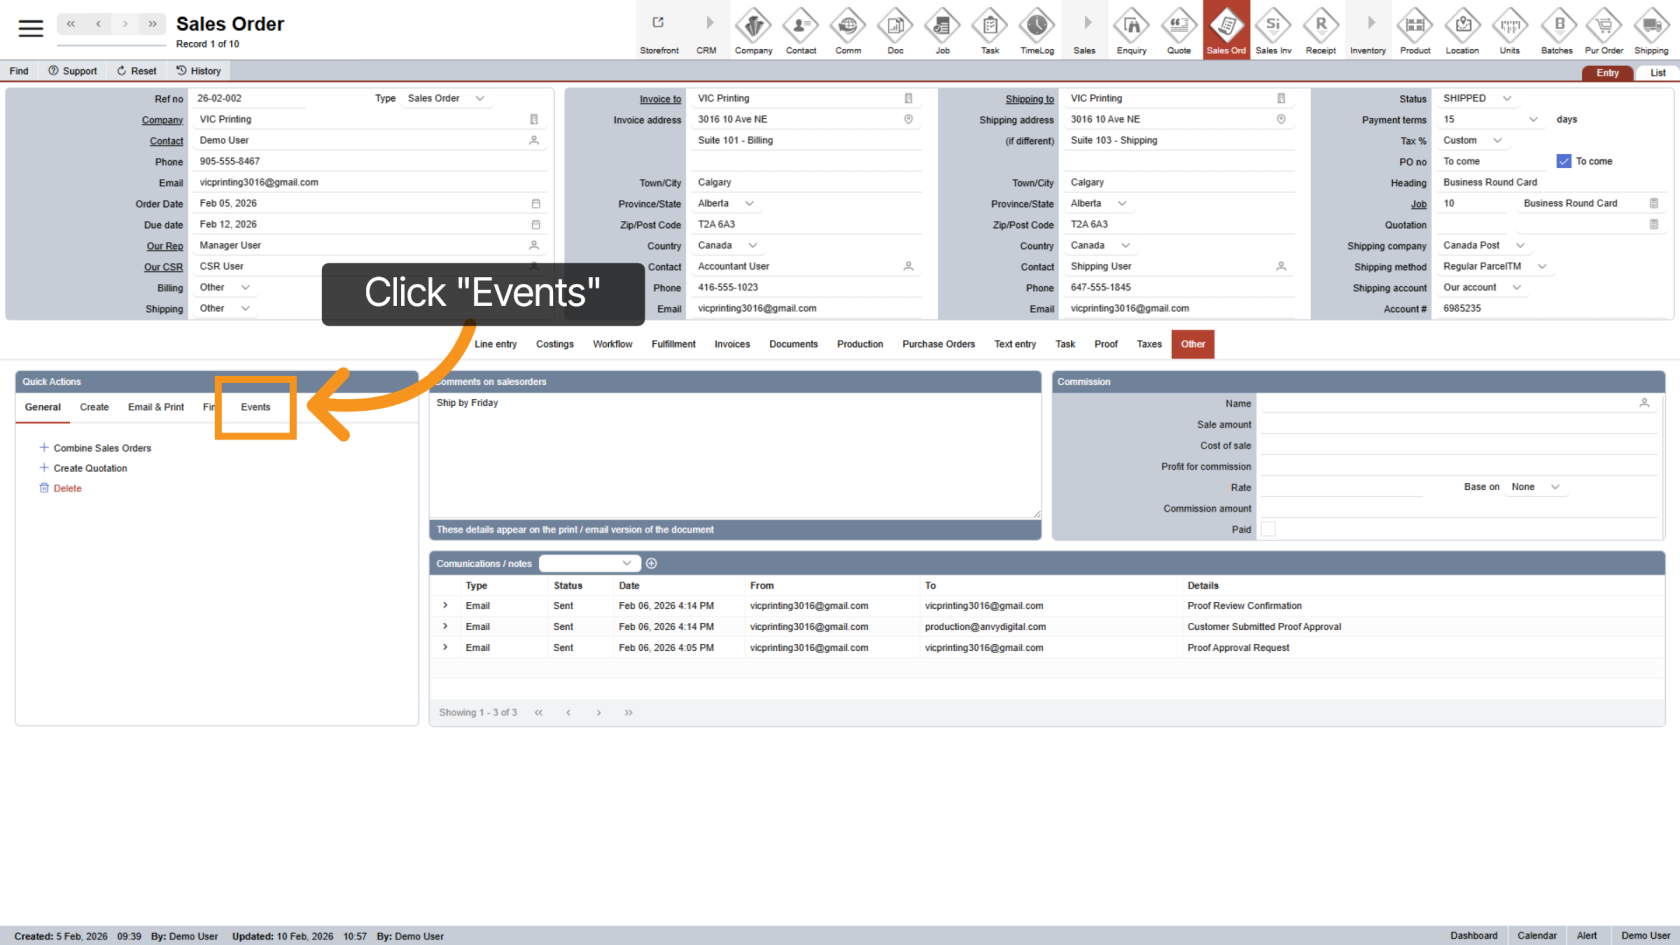Open the Receipt module
Screen dimensions: 1680x945
pos(1321,30)
